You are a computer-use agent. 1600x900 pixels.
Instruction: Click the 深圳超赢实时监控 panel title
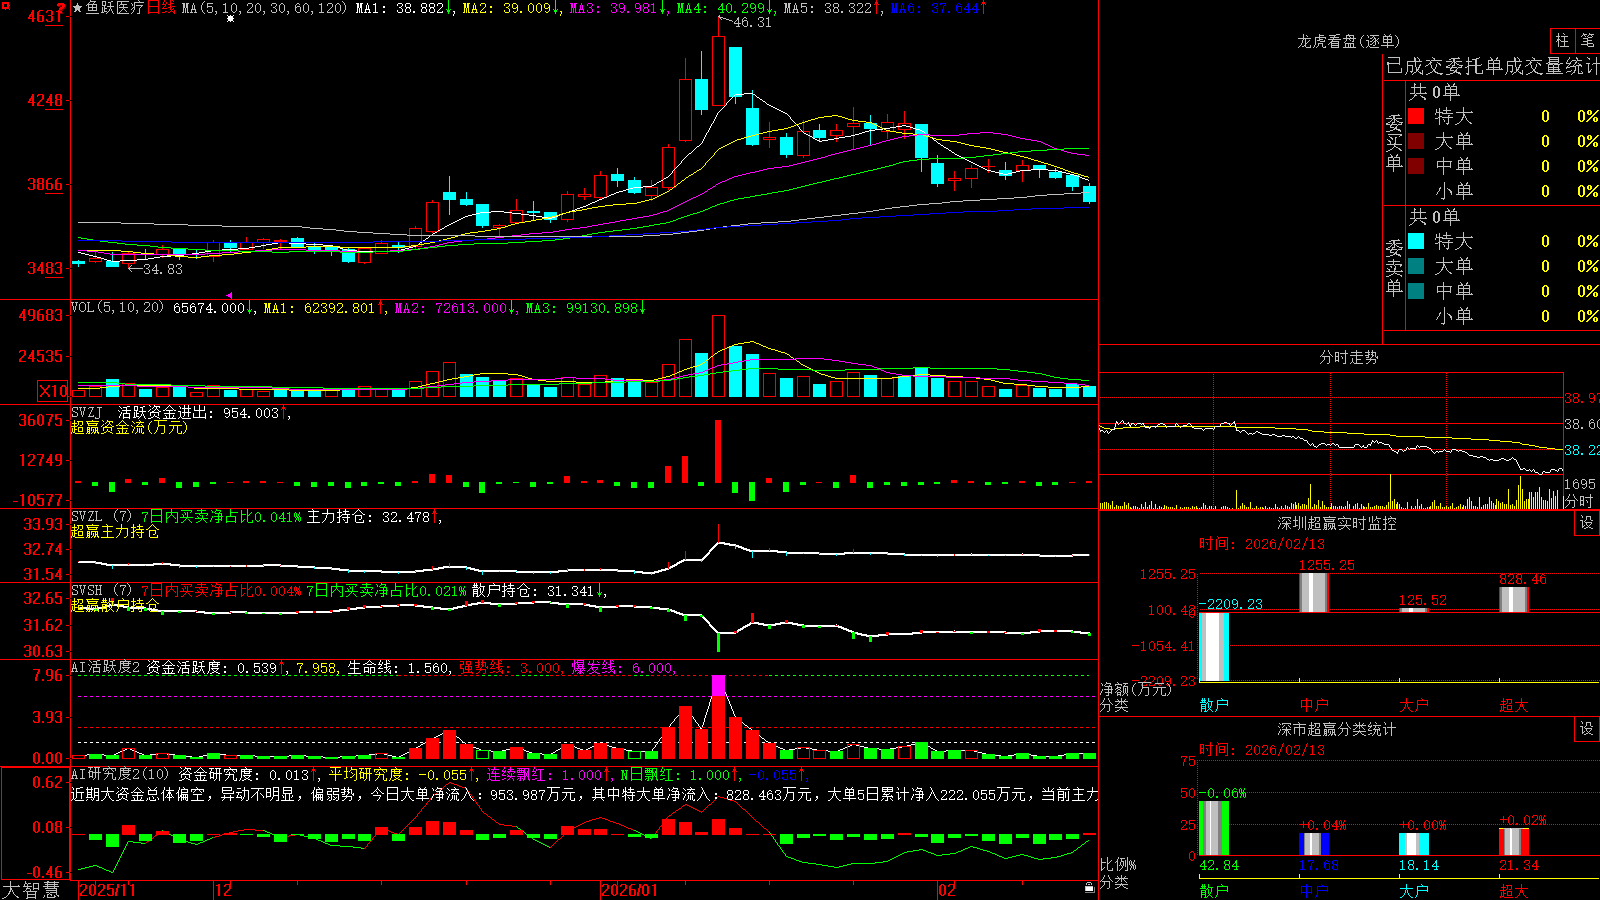(x=1336, y=523)
